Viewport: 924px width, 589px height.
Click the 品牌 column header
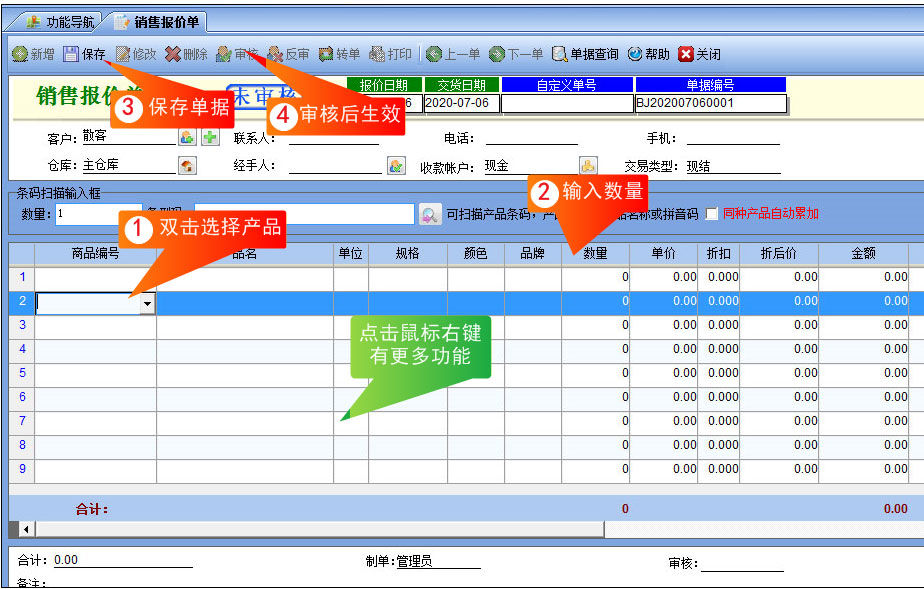[533, 253]
